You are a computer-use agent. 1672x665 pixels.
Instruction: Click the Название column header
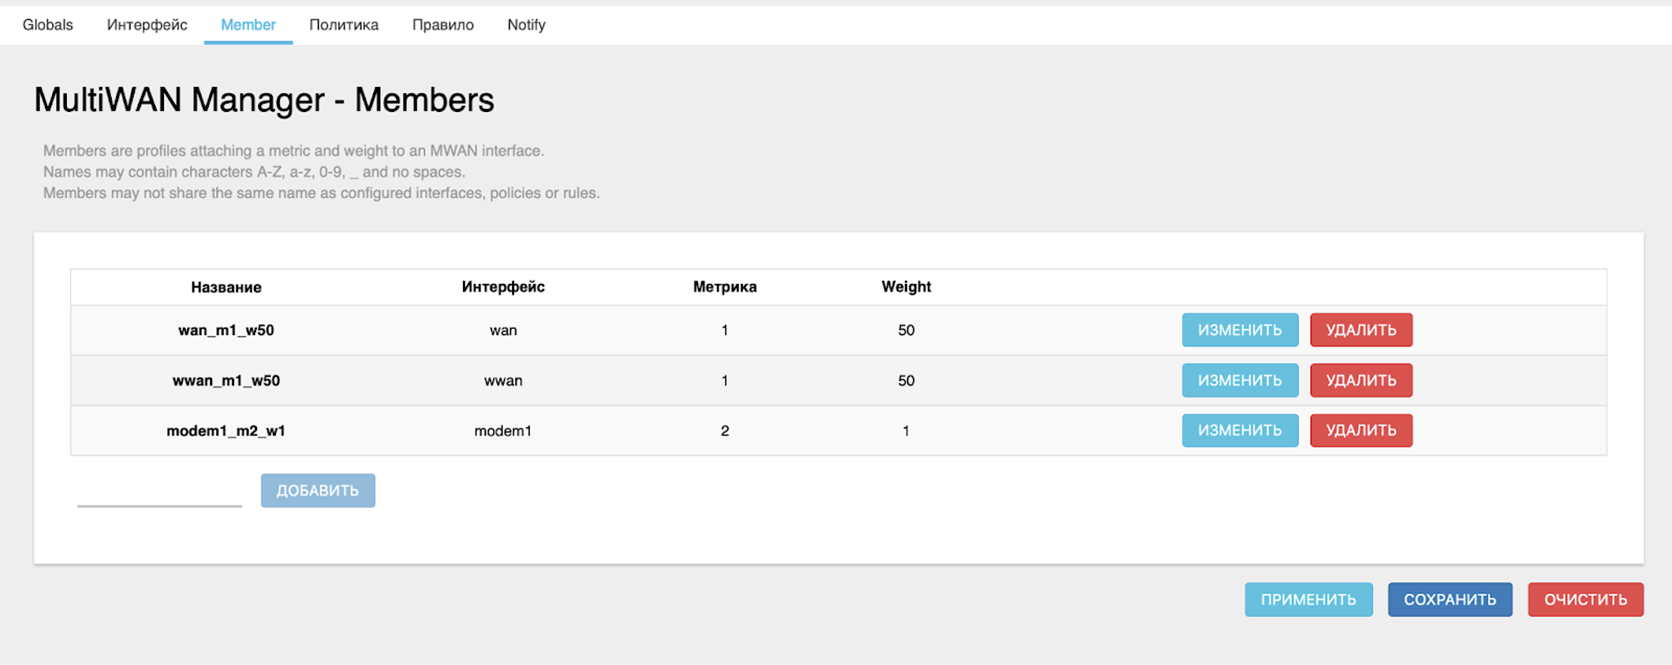[226, 287]
